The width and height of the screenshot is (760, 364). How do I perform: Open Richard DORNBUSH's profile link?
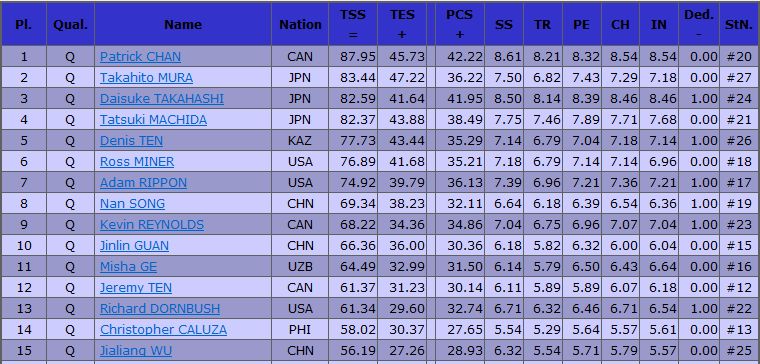point(160,309)
